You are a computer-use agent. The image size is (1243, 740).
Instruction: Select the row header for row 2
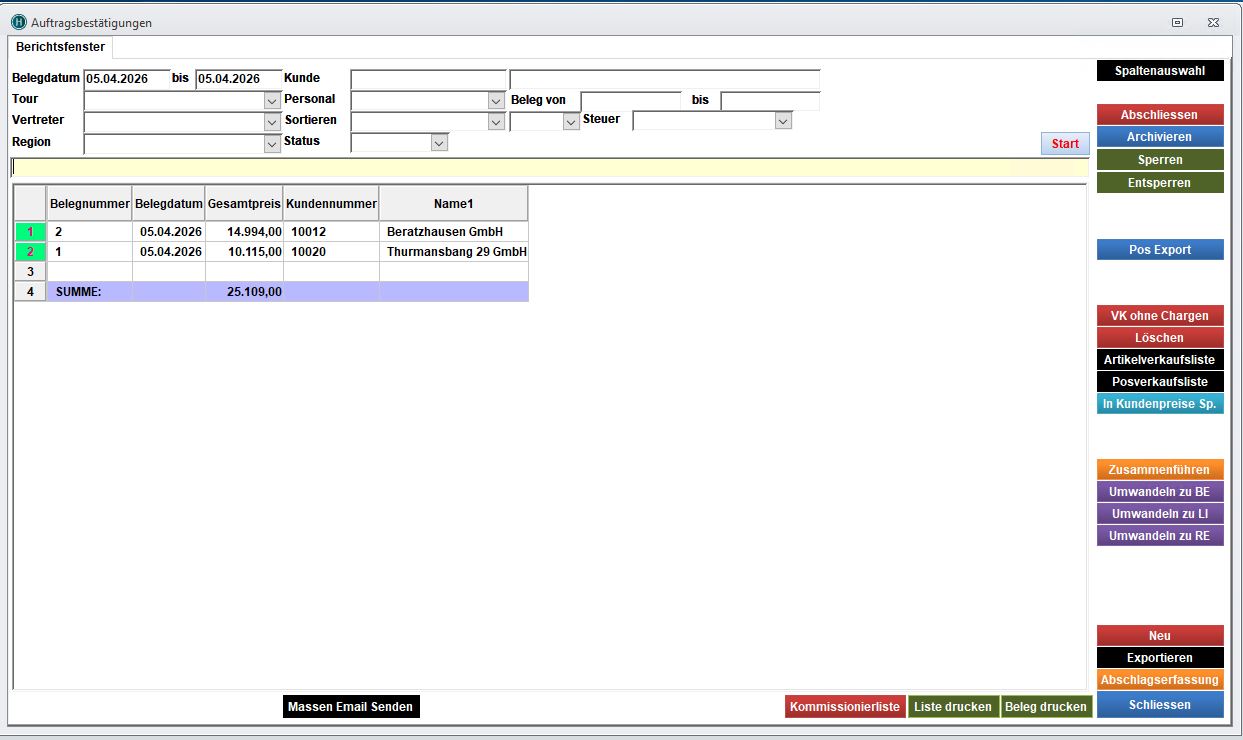coord(30,252)
